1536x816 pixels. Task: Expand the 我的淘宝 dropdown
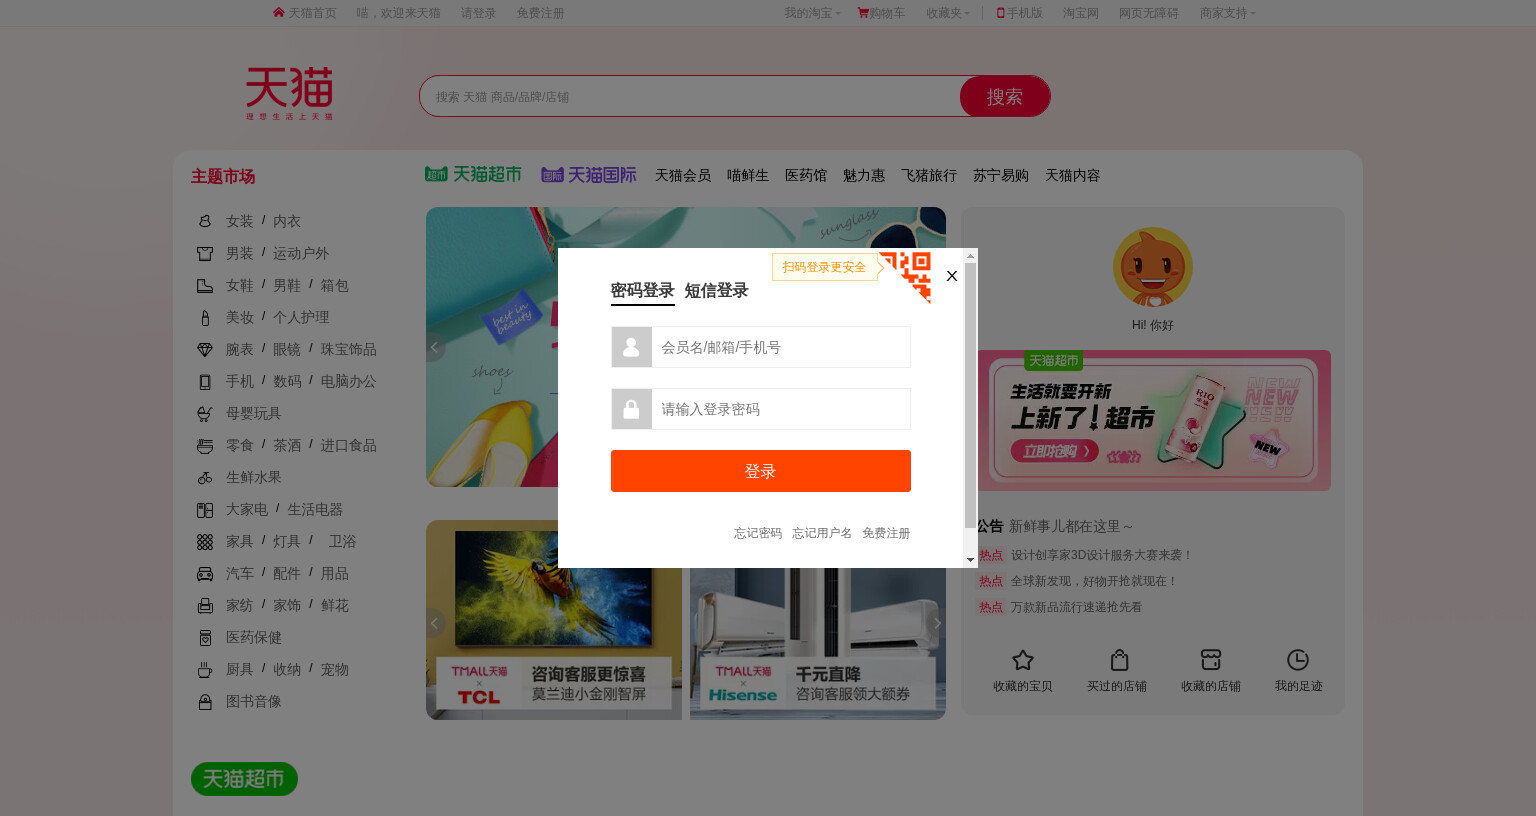coord(812,13)
